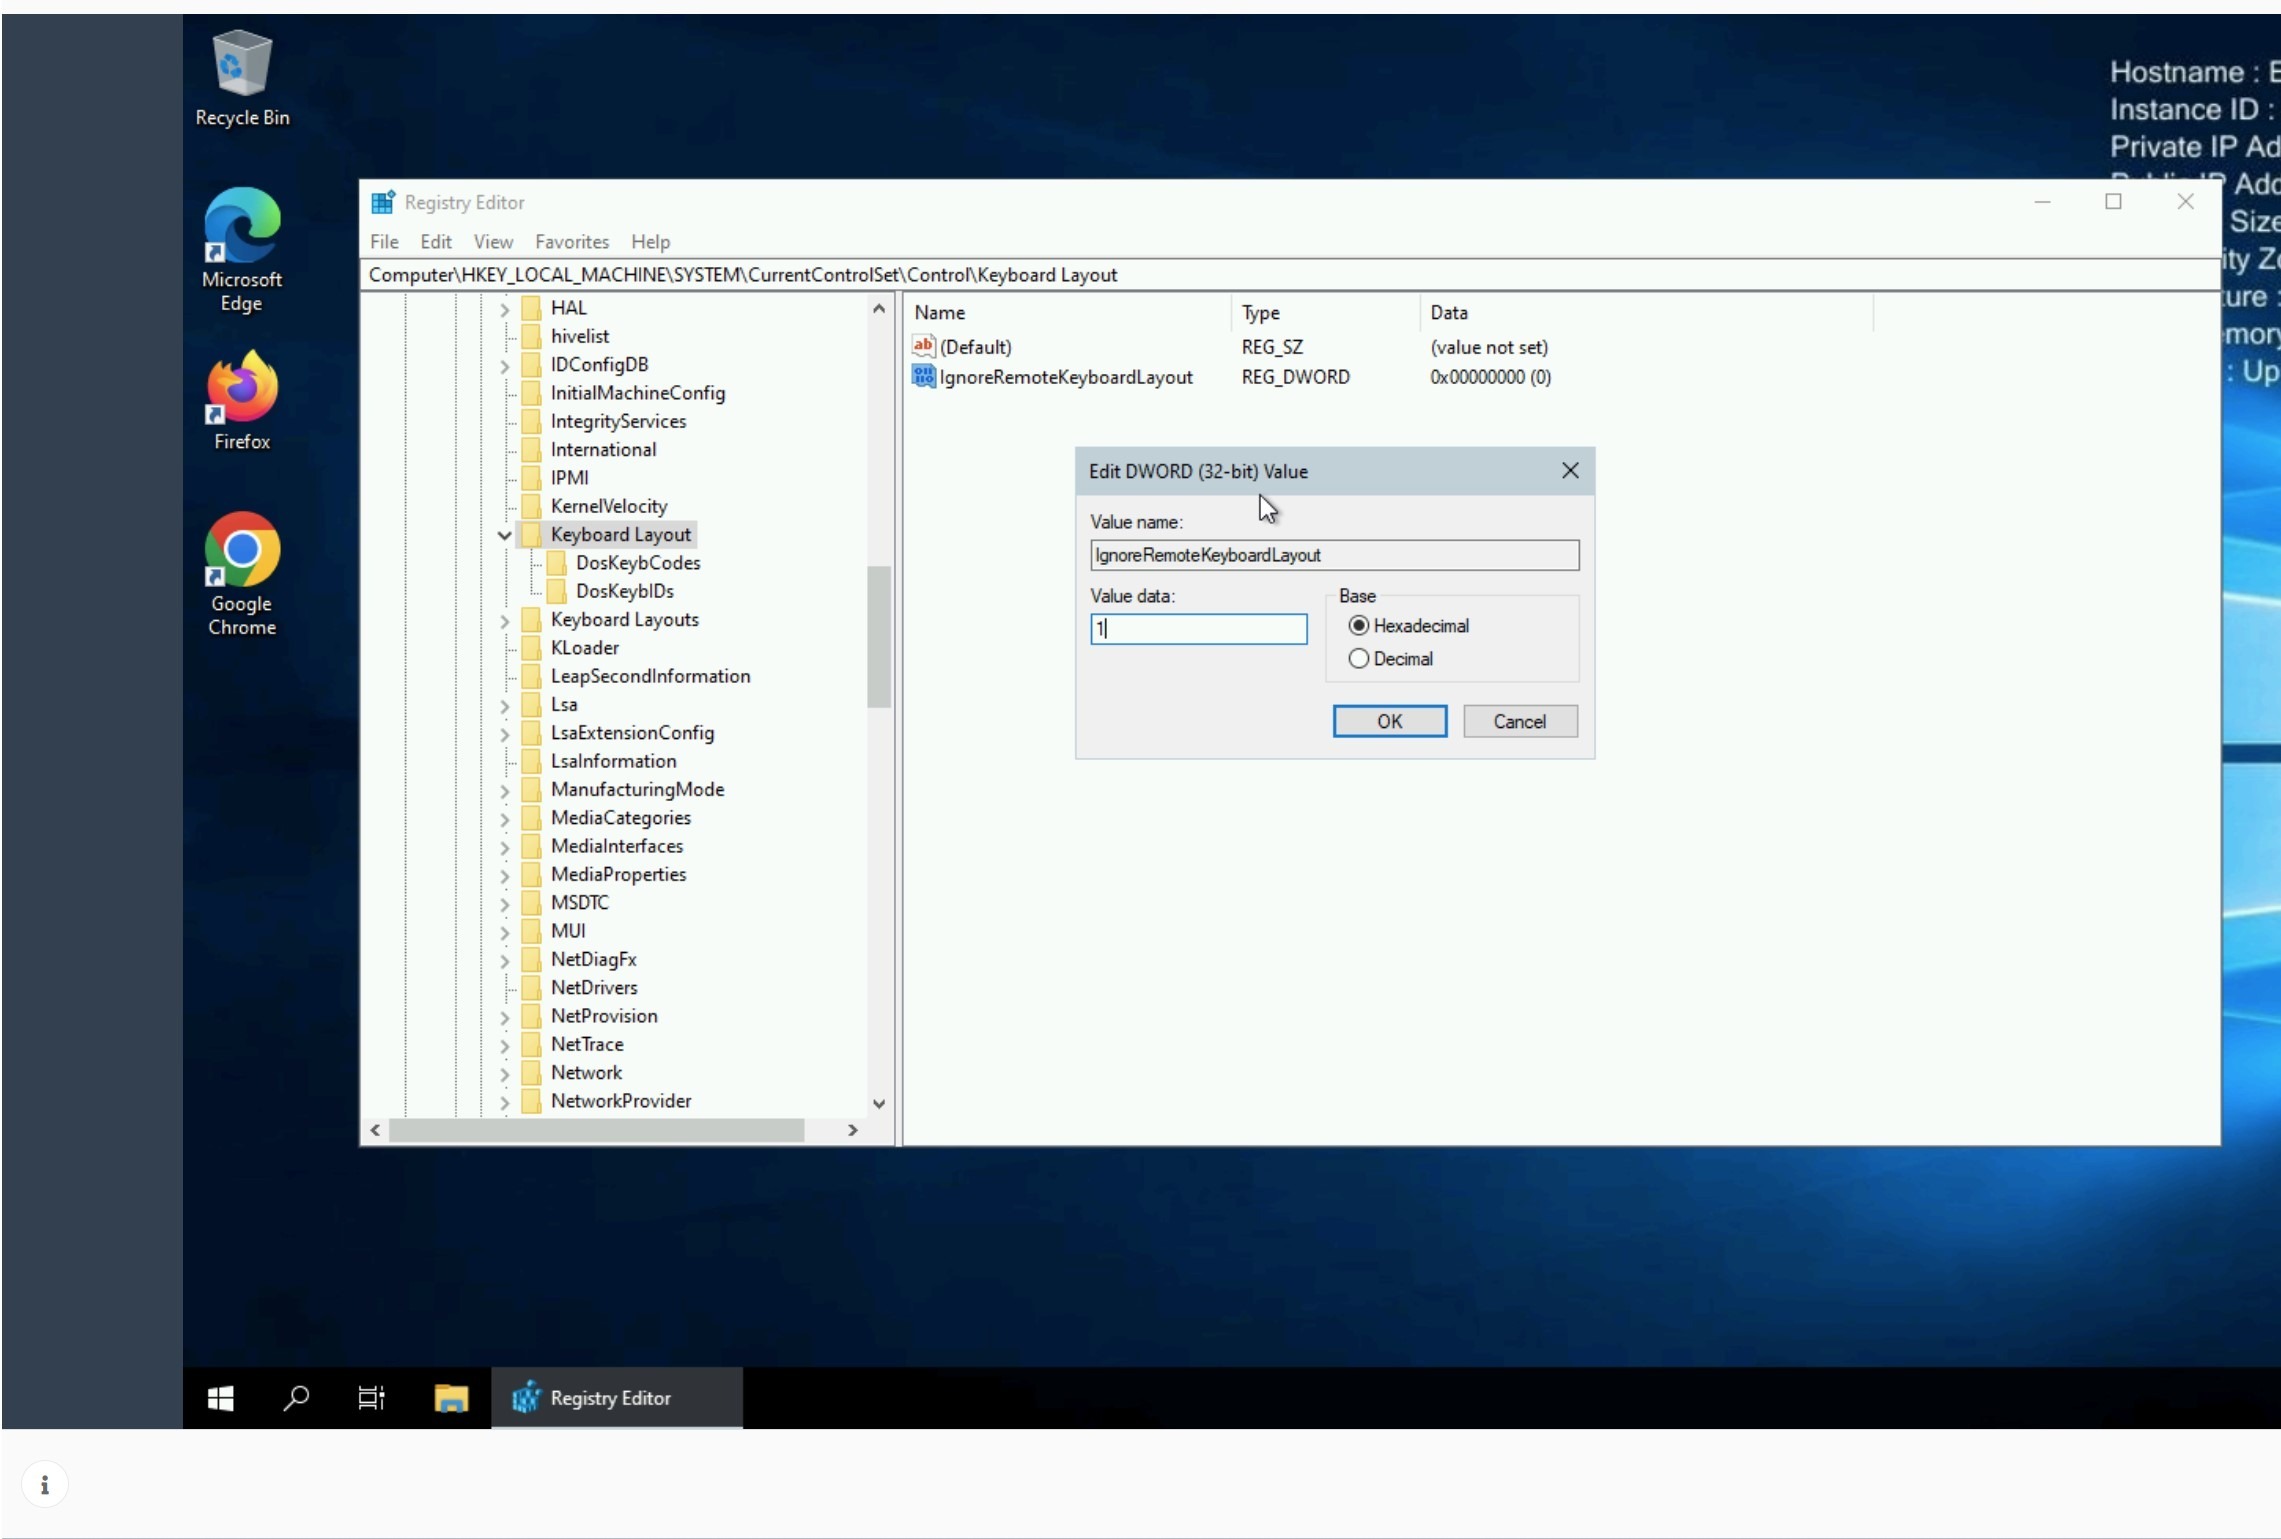Image resolution: width=2281 pixels, height=1539 pixels.
Task: Expand the Lsa key
Action: pos(504,706)
